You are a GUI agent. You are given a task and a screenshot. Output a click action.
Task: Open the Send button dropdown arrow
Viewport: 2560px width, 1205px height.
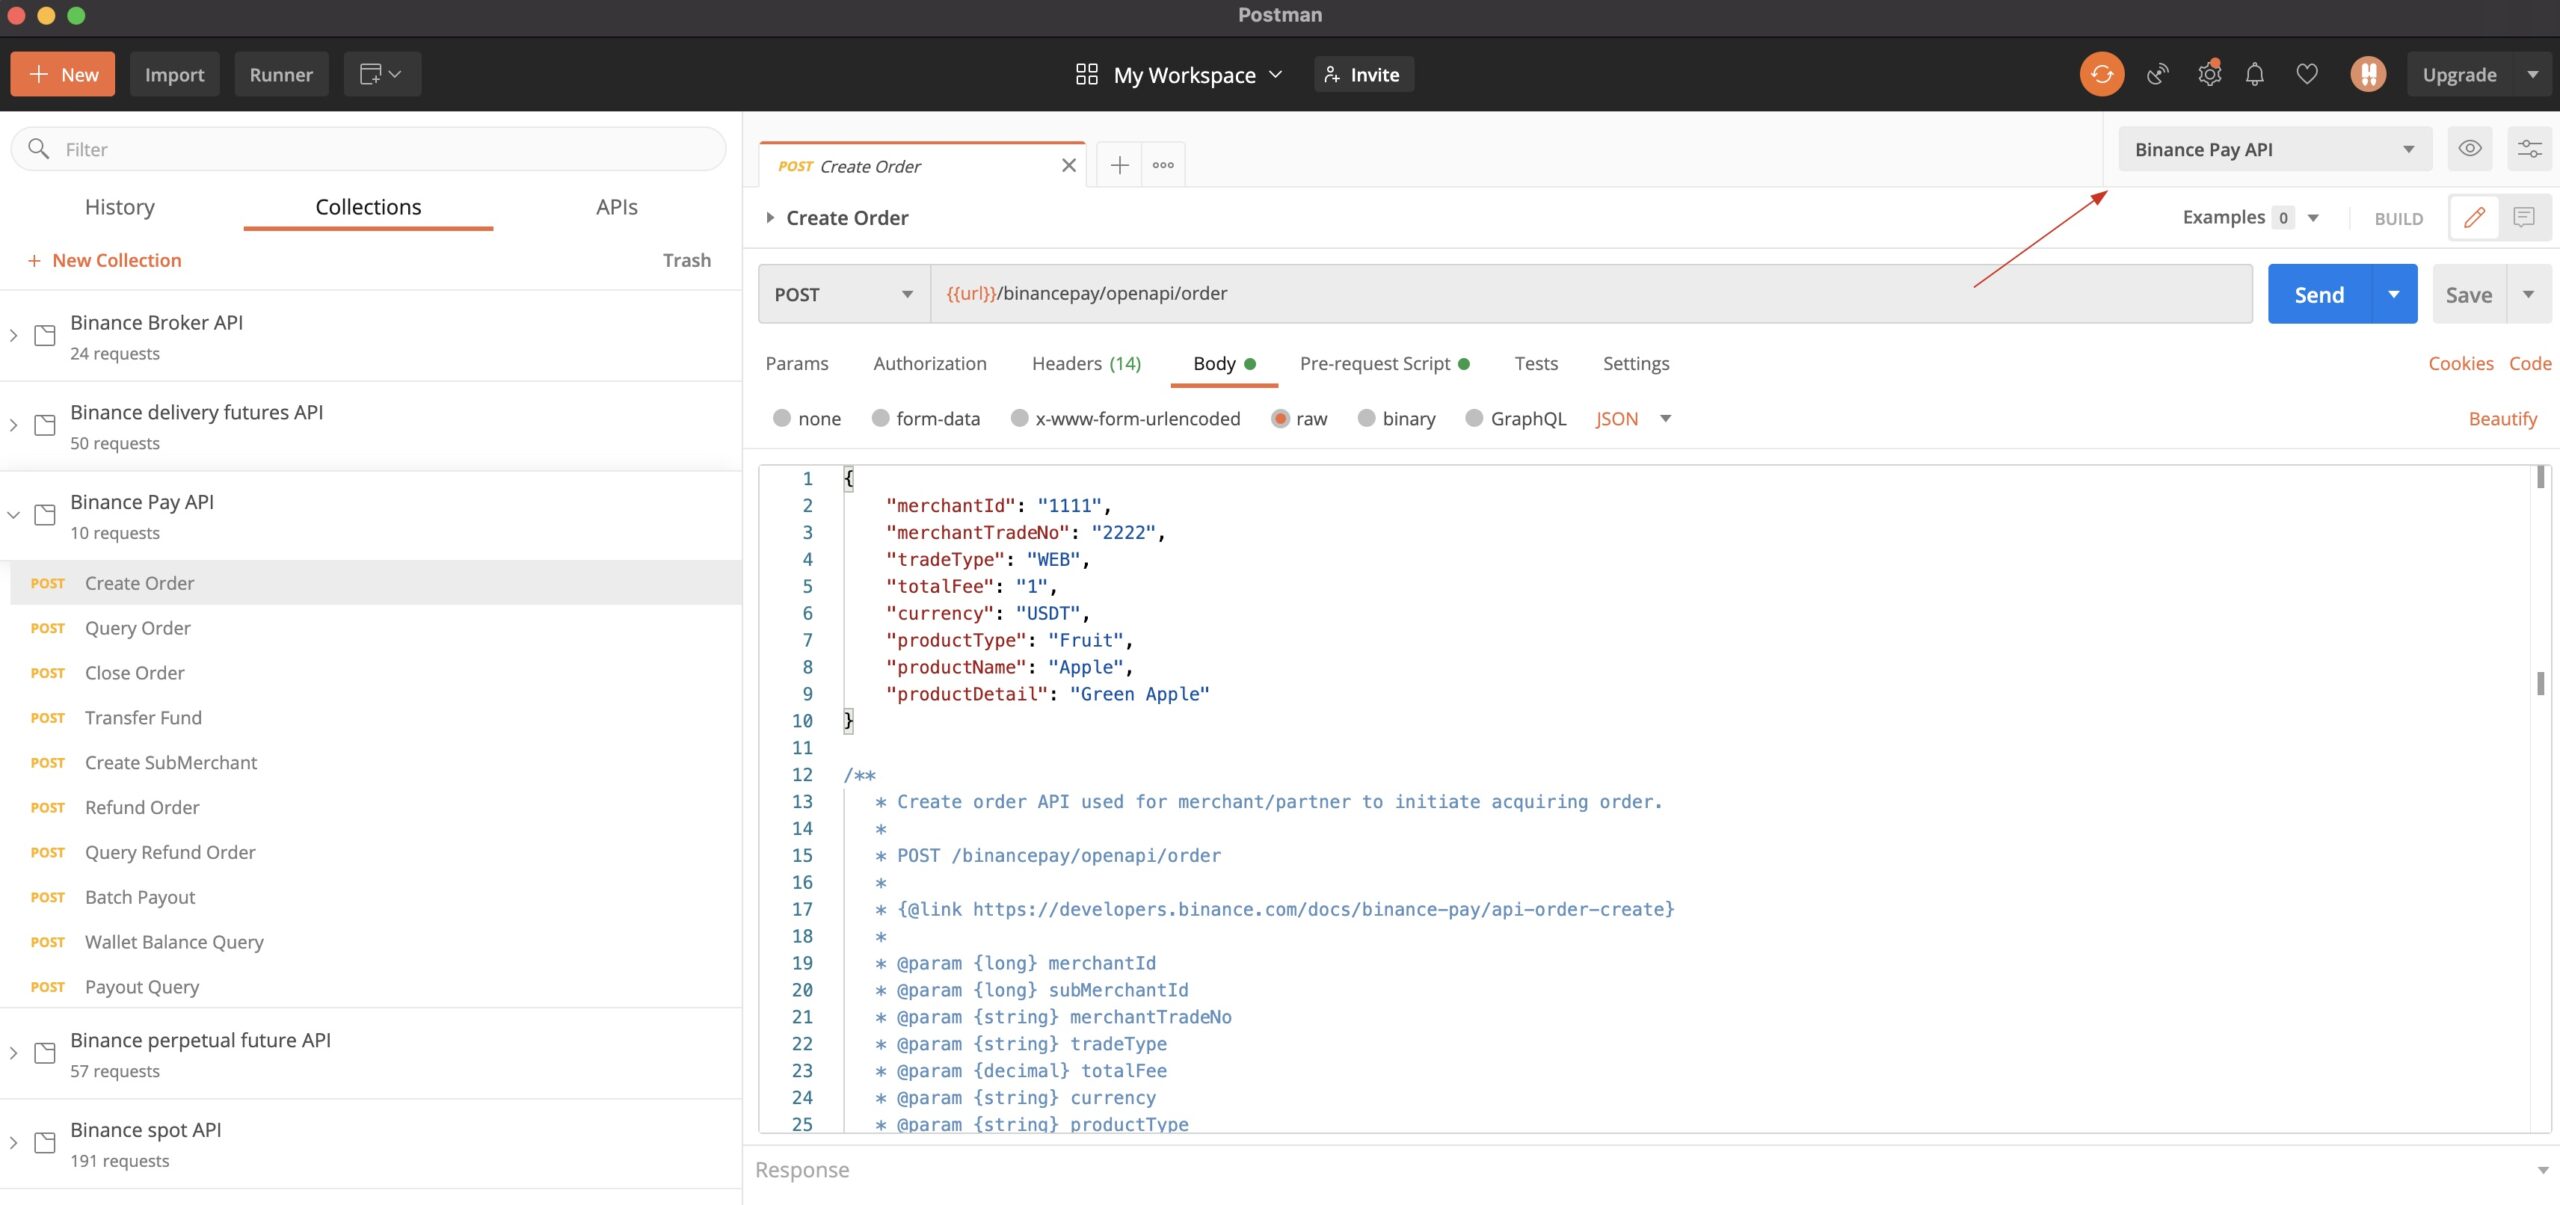click(x=2393, y=294)
